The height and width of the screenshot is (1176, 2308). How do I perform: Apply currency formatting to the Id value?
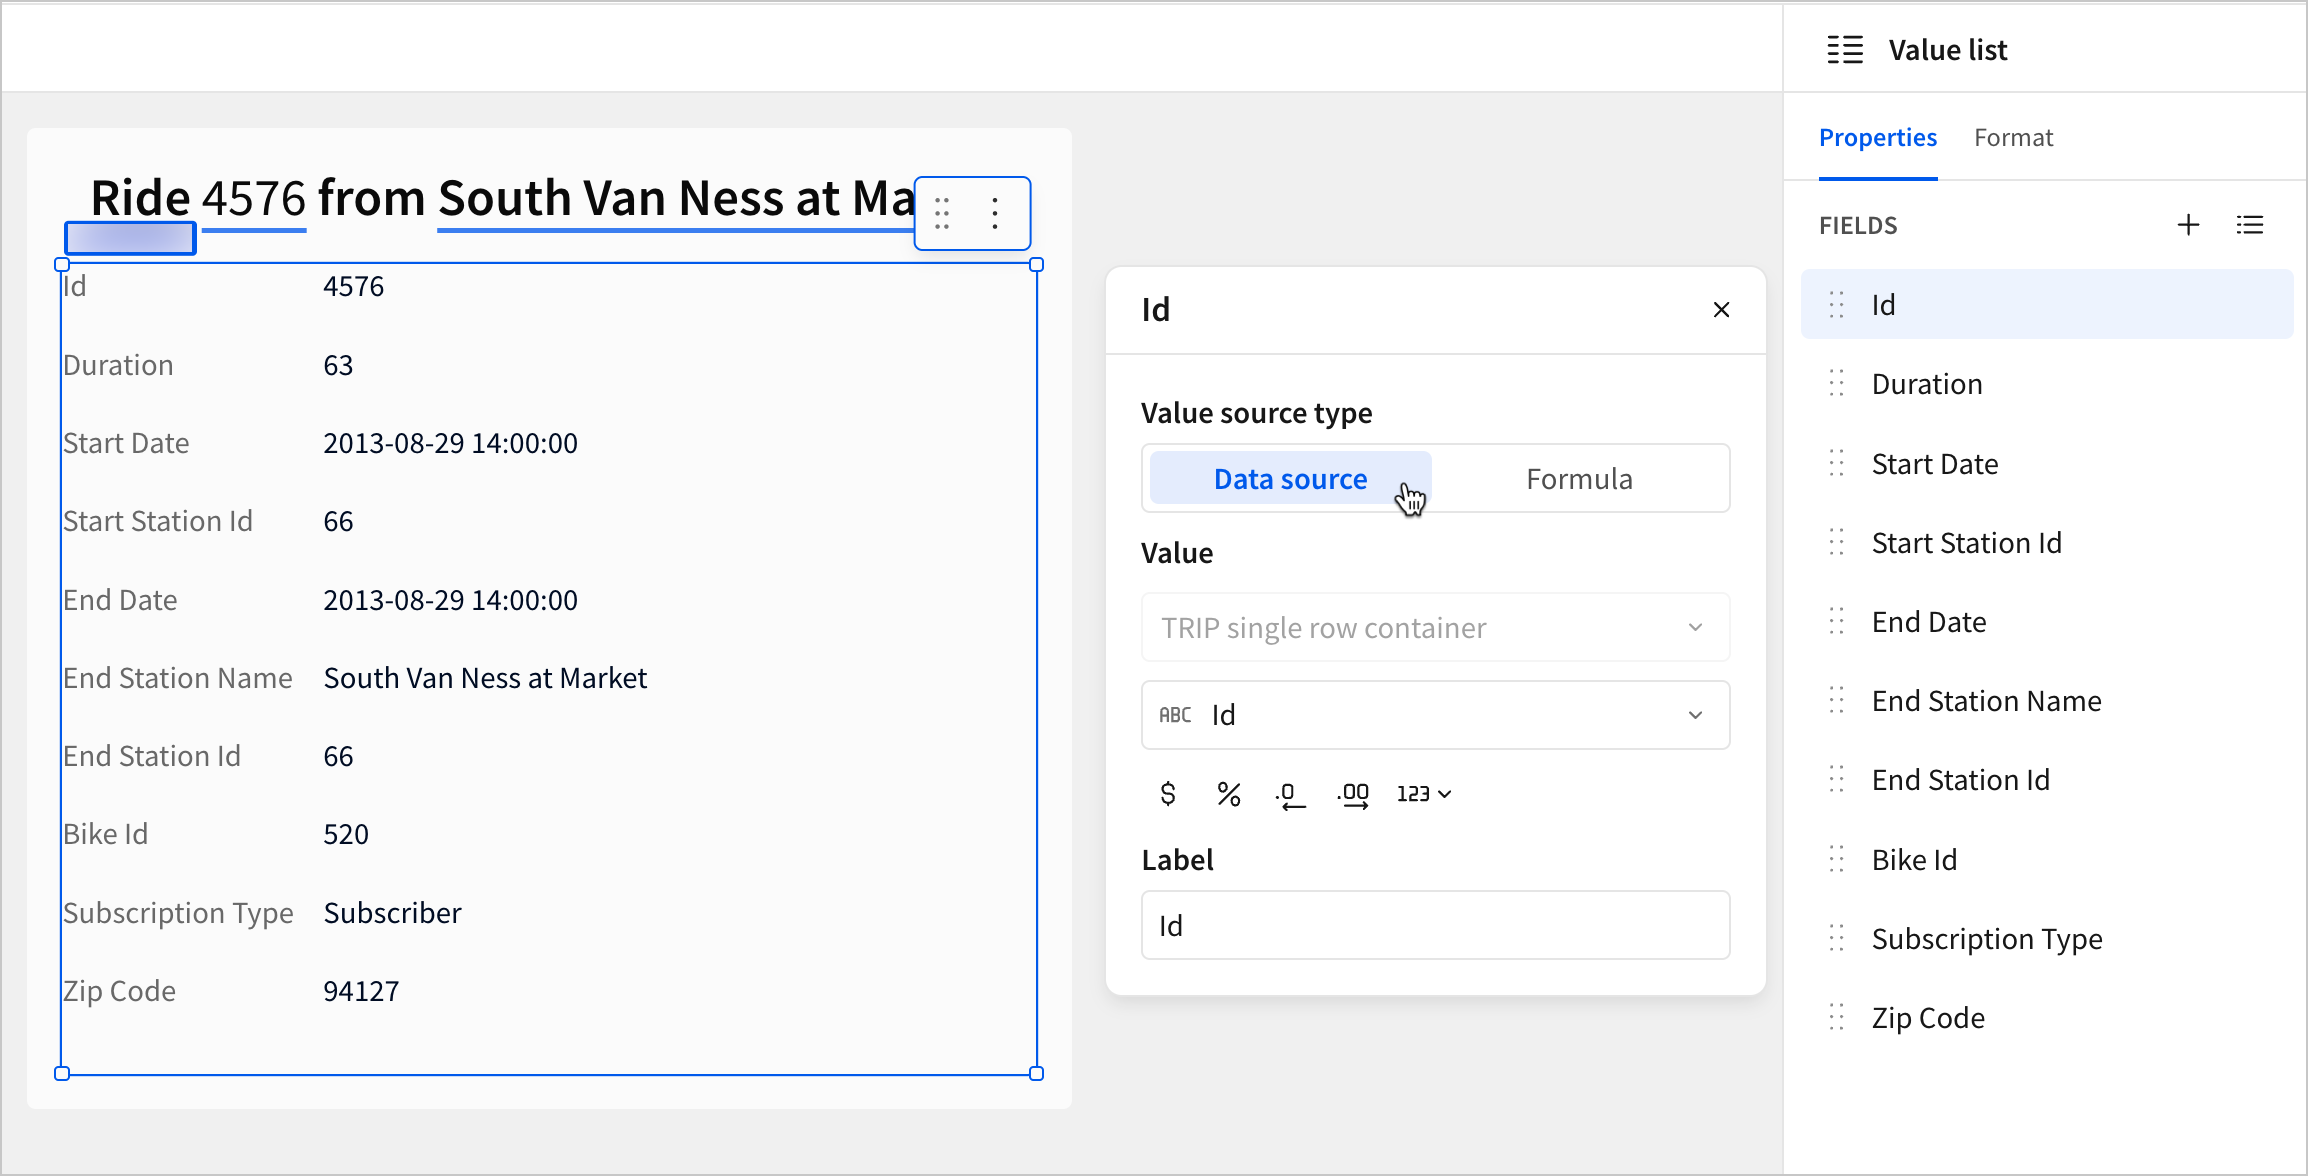point(1167,793)
